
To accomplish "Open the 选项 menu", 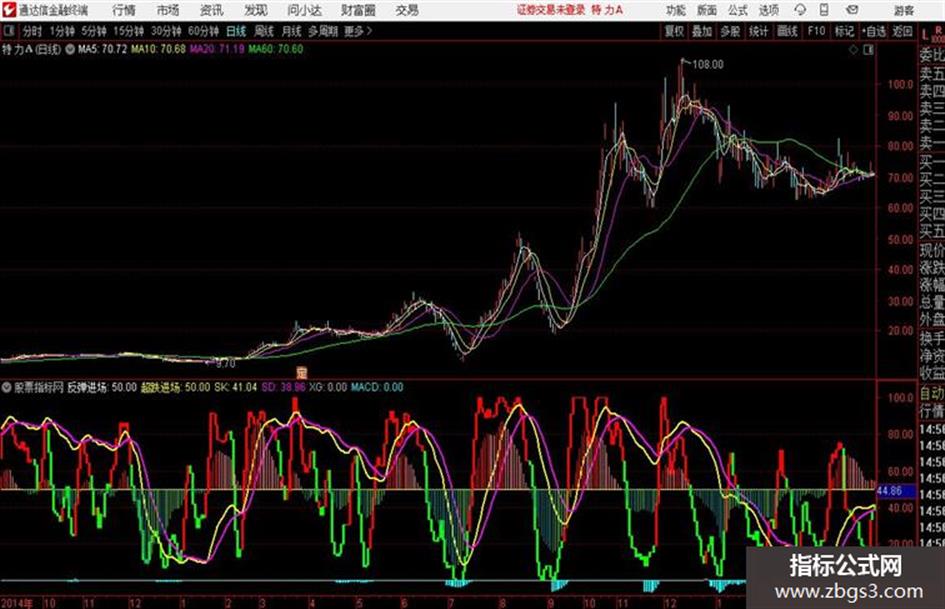I will click(x=769, y=10).
